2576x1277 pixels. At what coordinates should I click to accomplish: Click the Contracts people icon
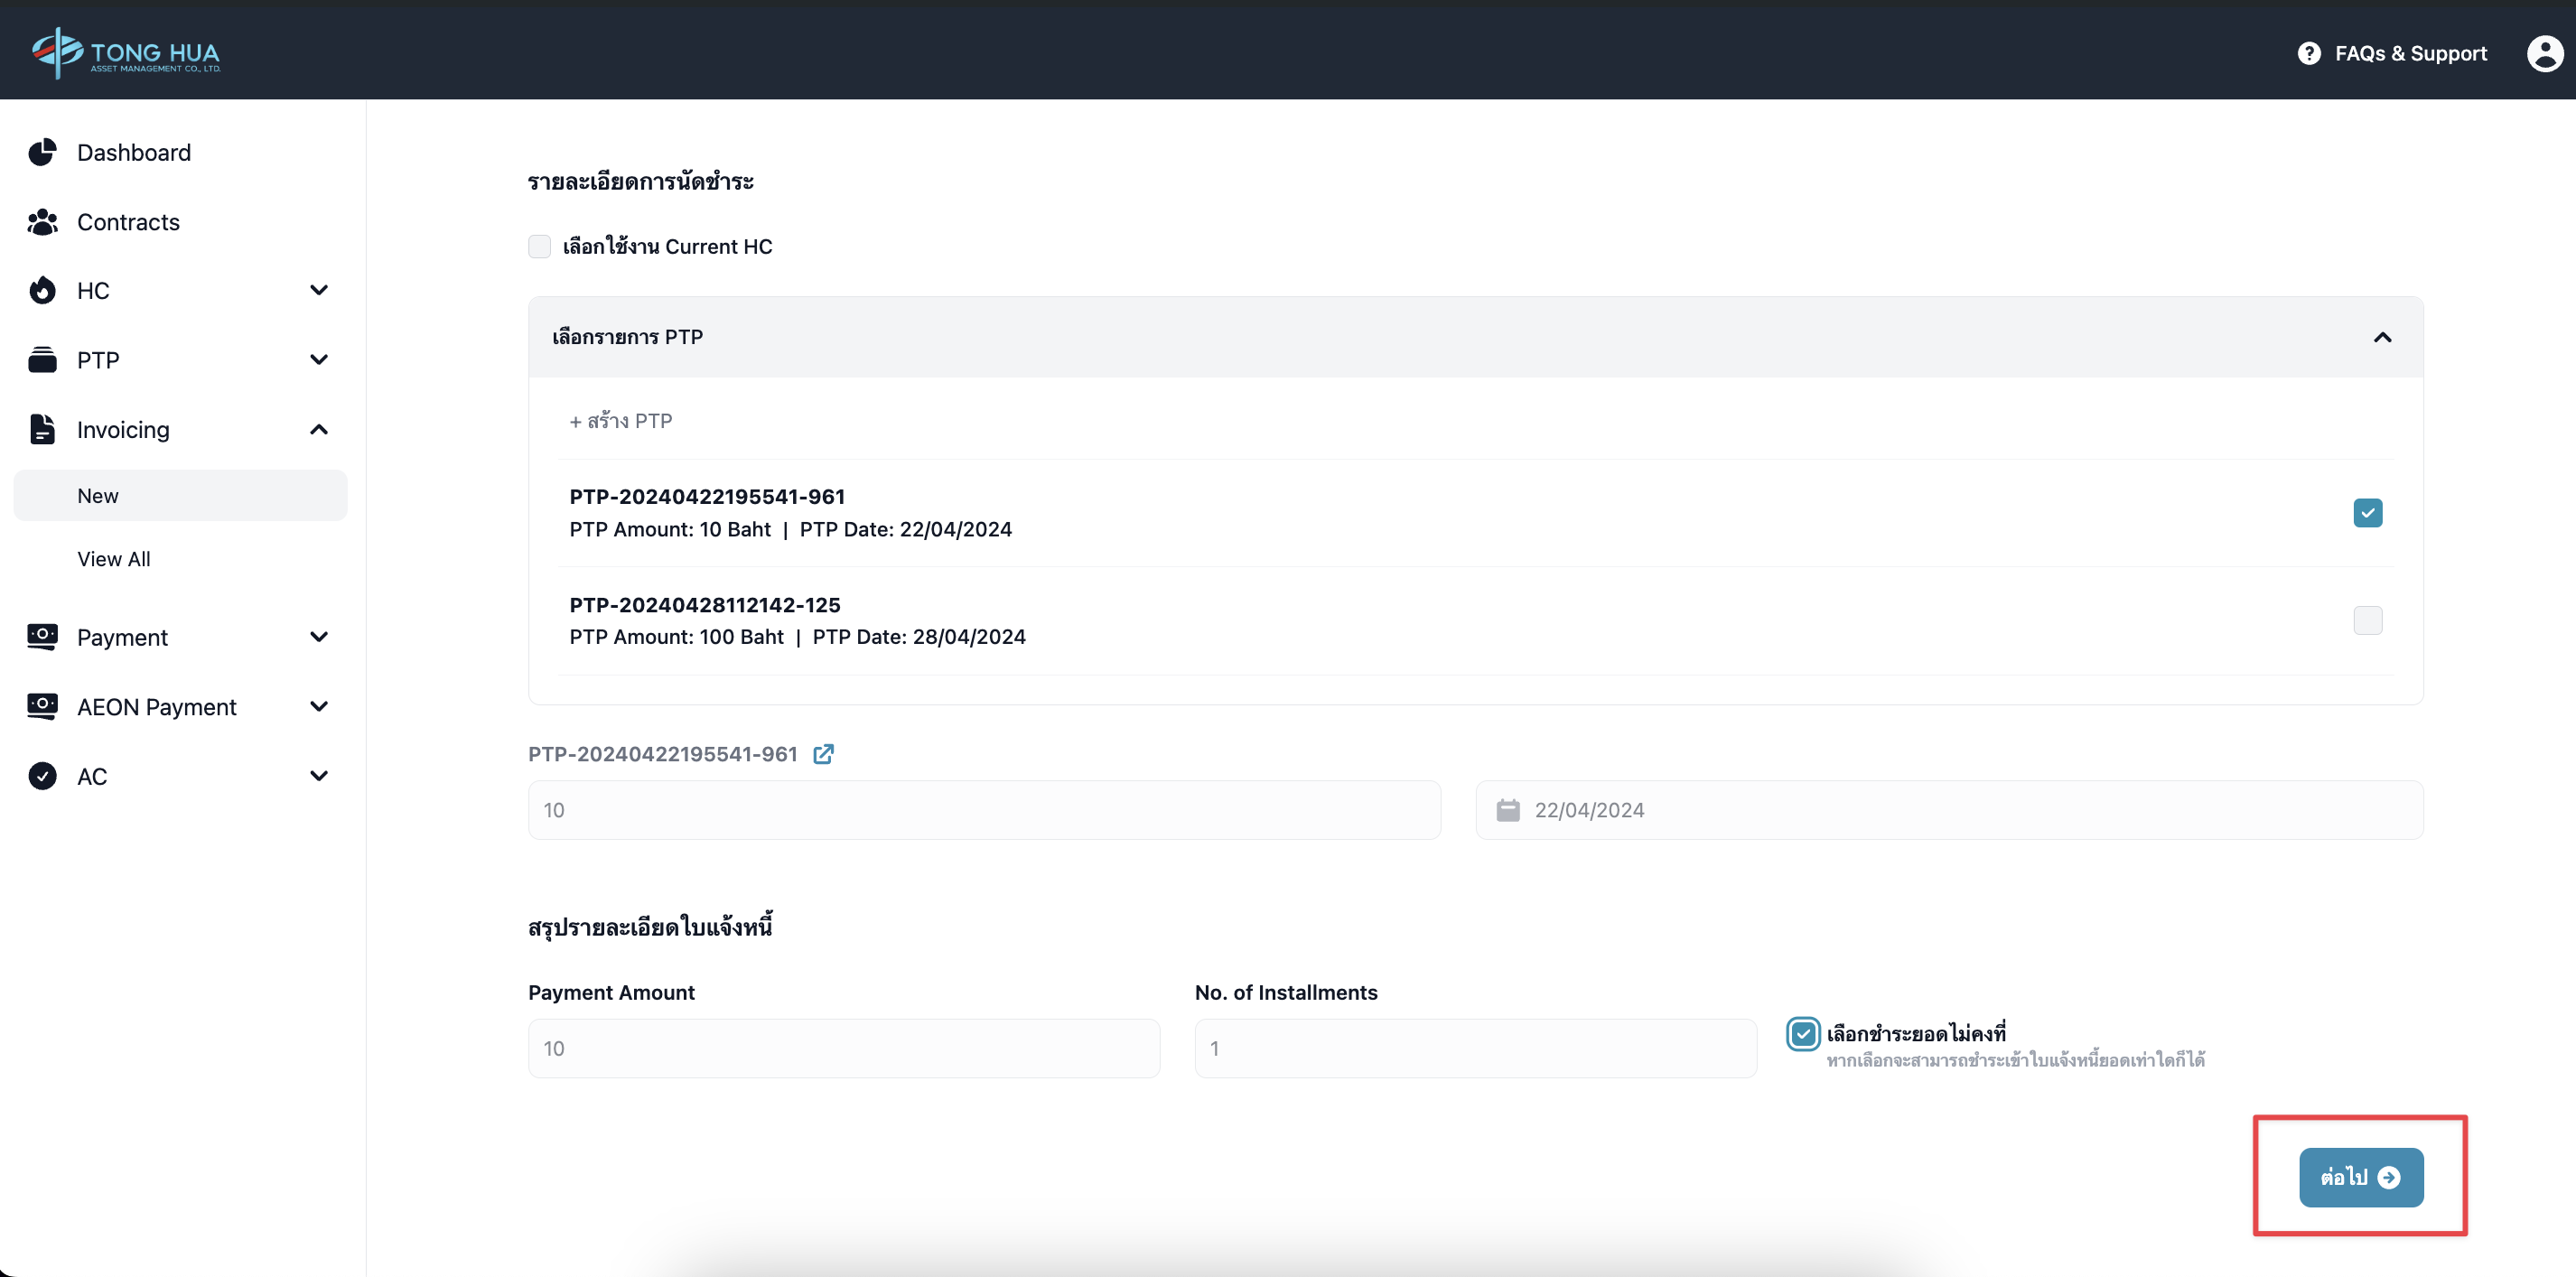(x=42, y=222)
